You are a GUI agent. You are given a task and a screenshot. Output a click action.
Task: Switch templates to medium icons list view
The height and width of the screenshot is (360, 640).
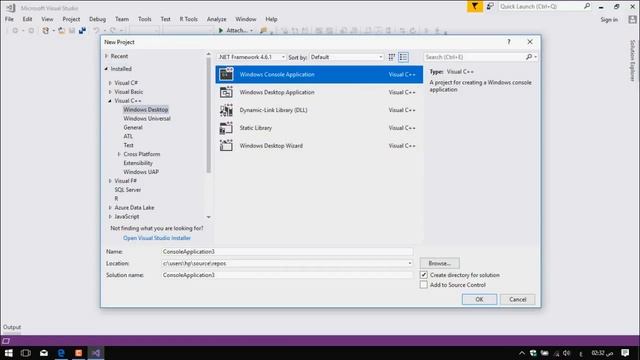tap(403, 57)
